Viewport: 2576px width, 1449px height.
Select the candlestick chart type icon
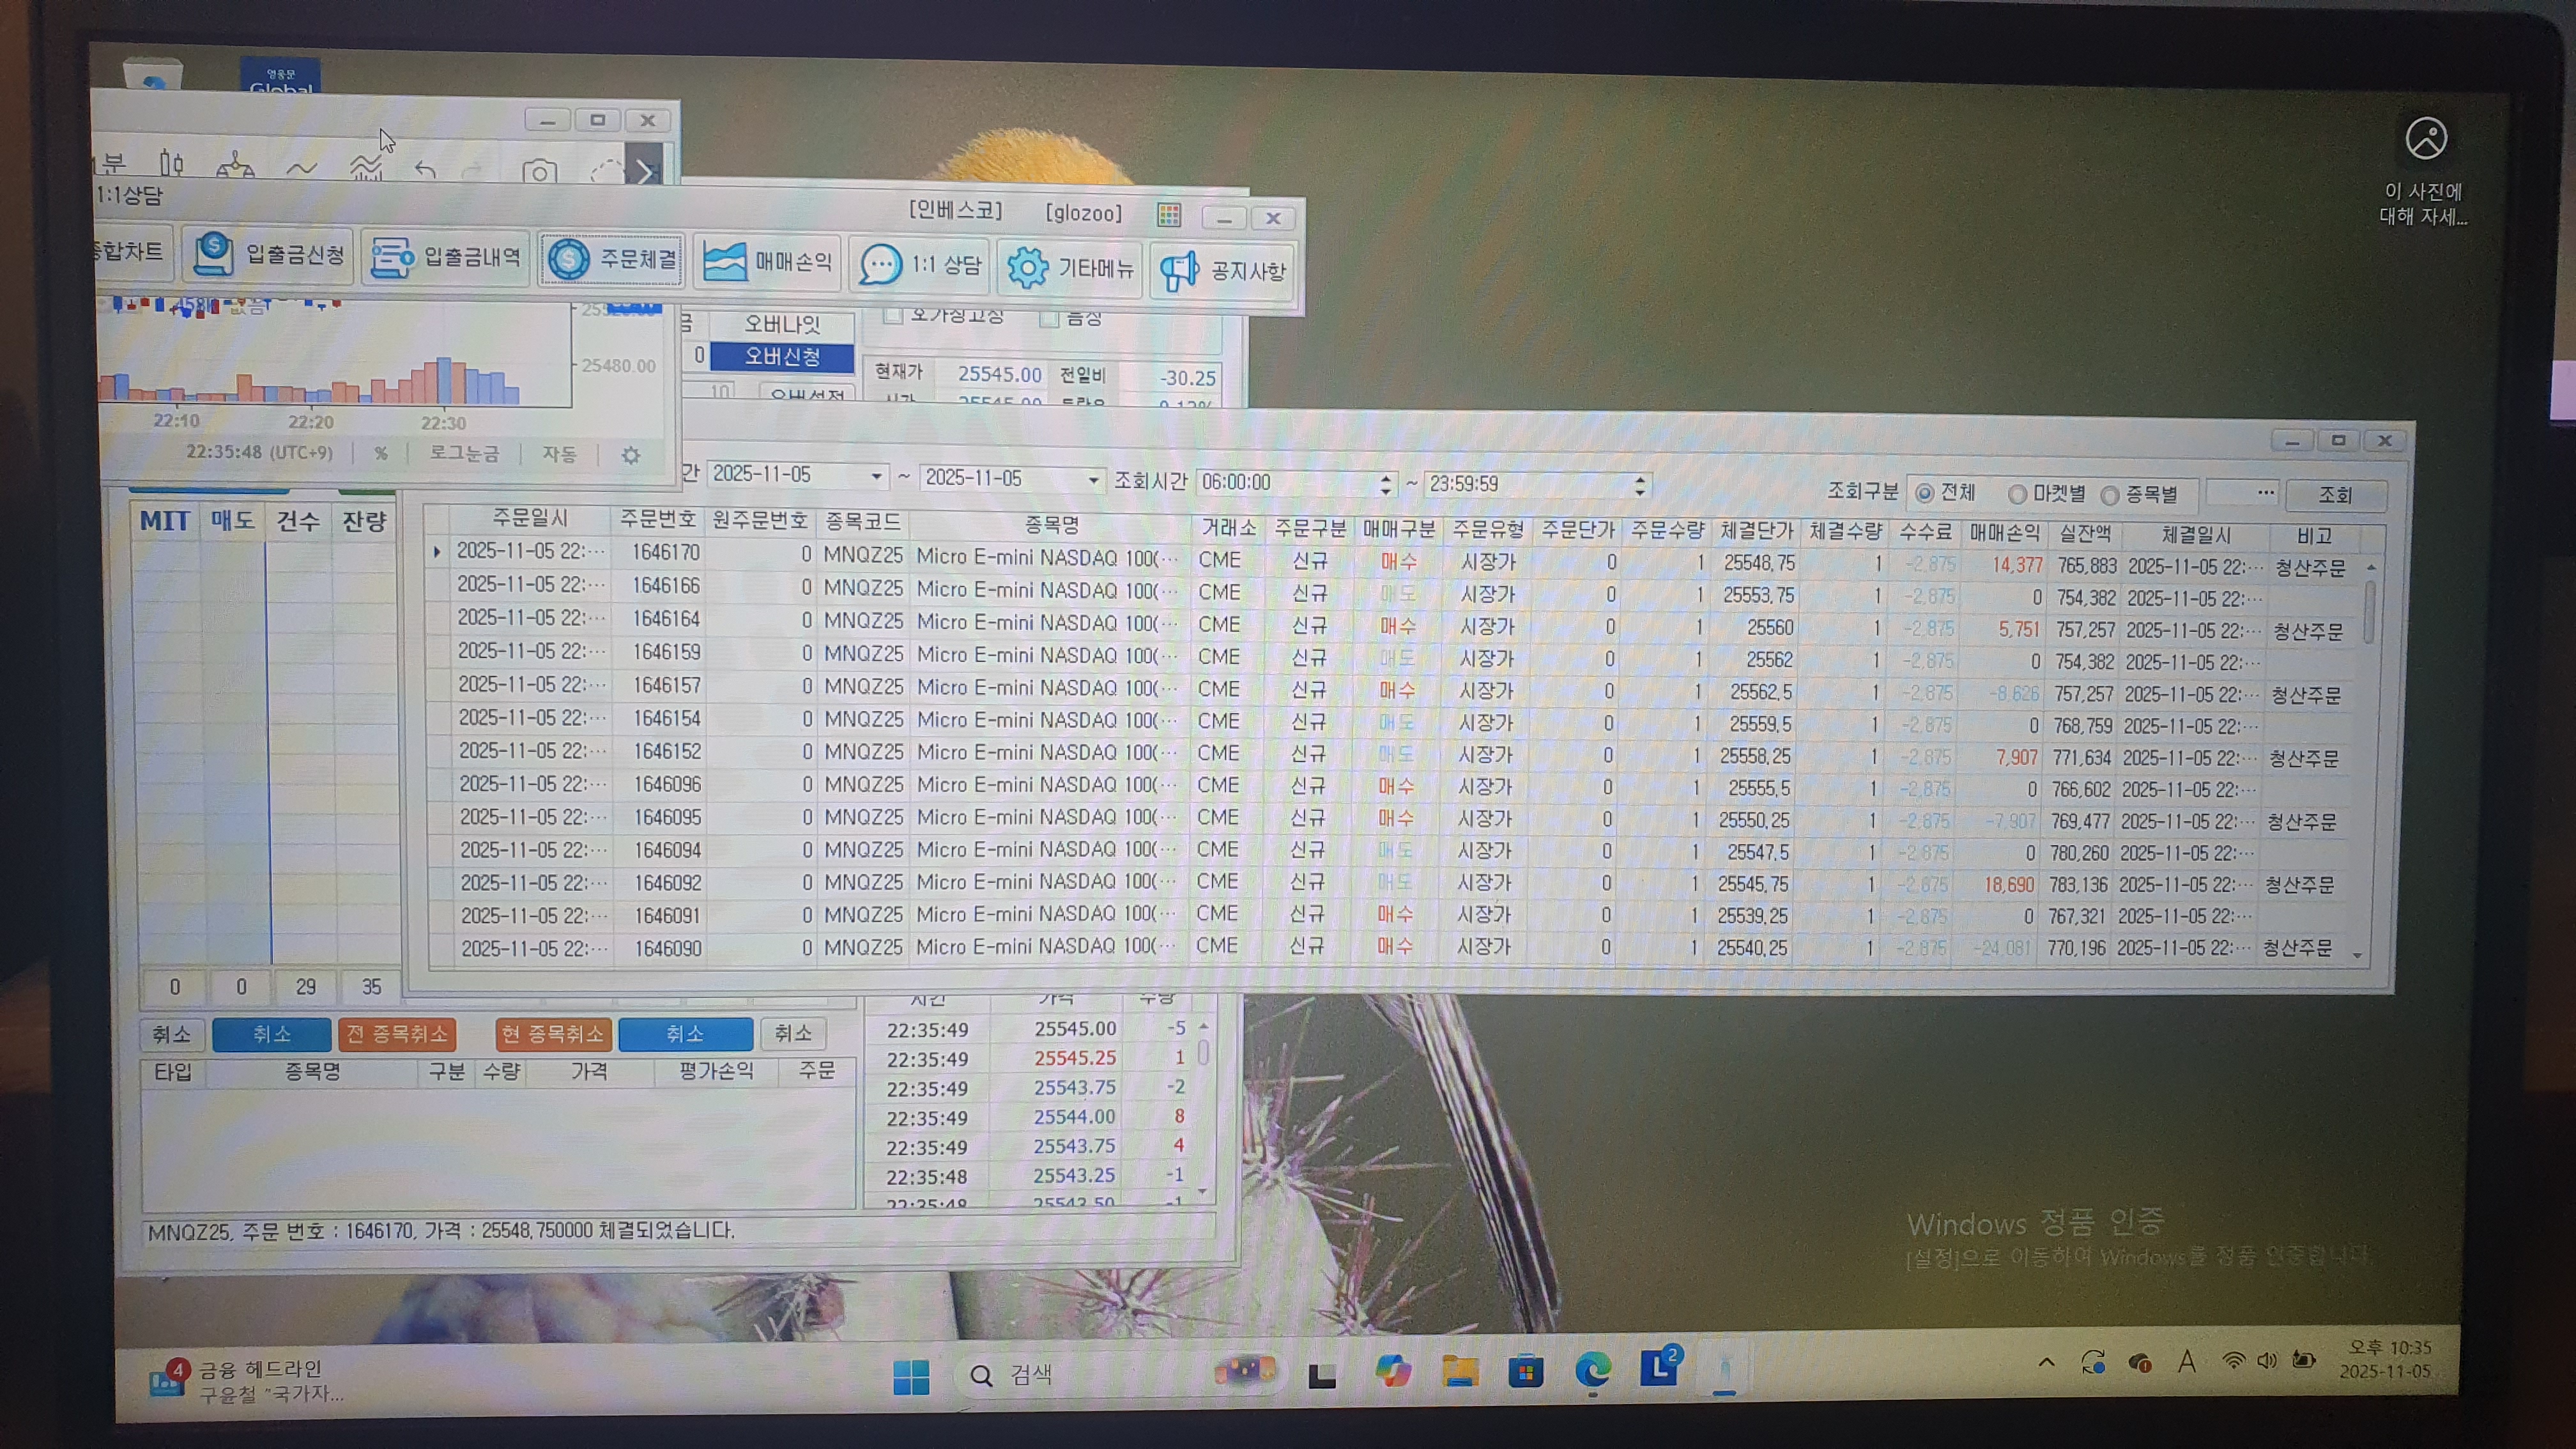click(x=172, y=163)
